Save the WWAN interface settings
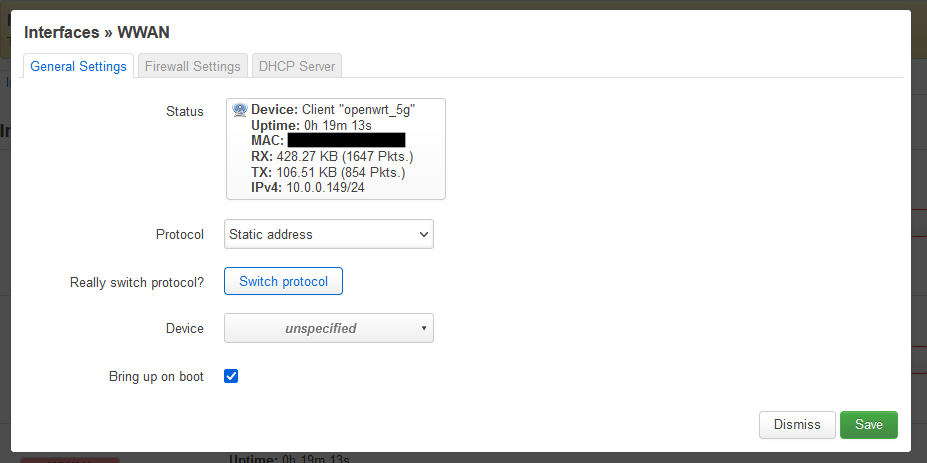Image resolution: width=927 pixels, height=463 pixels. pos(868,424)
